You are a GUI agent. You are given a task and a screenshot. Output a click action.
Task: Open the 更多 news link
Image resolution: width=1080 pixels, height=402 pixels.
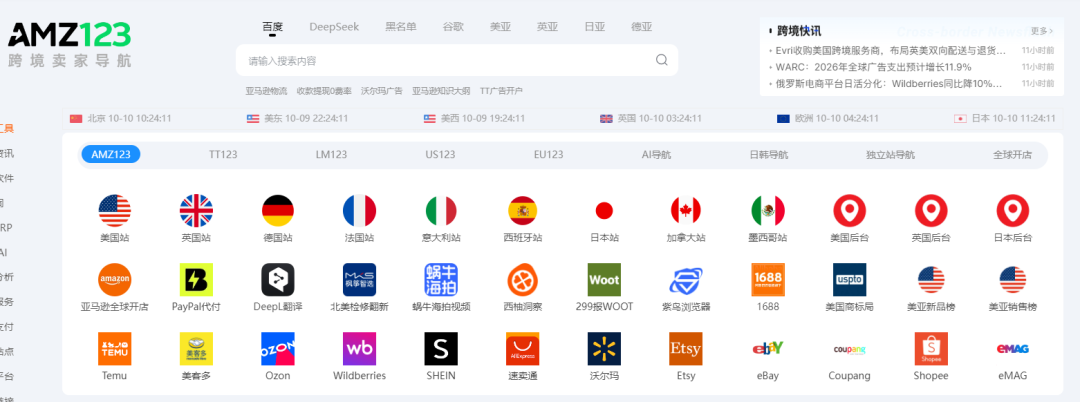pyautogui.click(x=1042, y=31)
